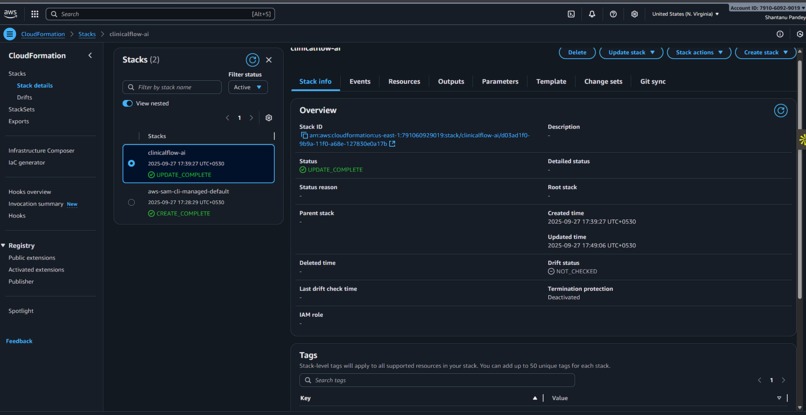Click the top AWS search field

click(160, 14)
